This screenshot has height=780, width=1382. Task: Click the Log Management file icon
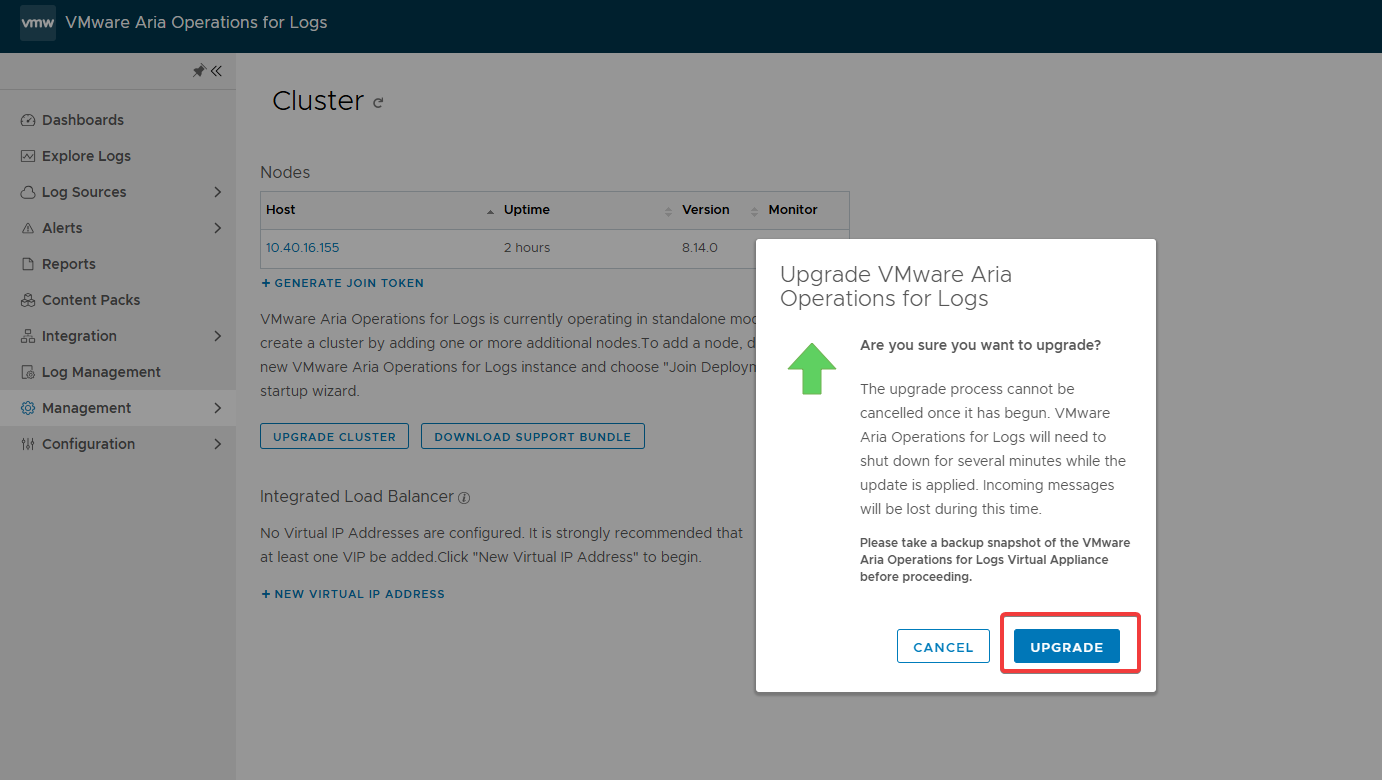[x=28, y=372]
